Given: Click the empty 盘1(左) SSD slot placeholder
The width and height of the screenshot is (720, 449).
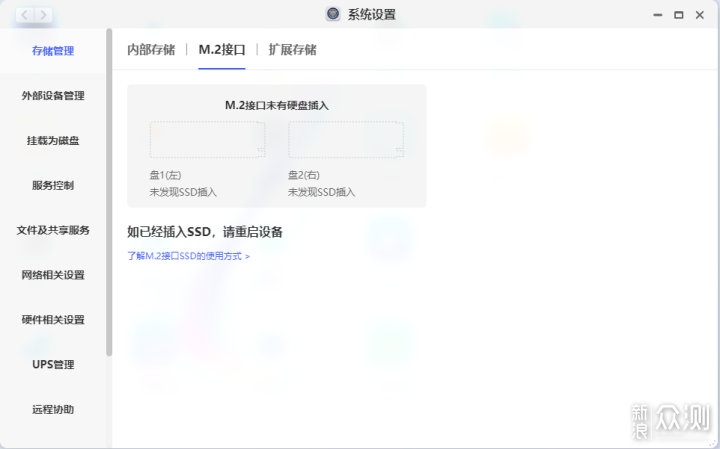Looking at the screenshot, I should (208, 140).
